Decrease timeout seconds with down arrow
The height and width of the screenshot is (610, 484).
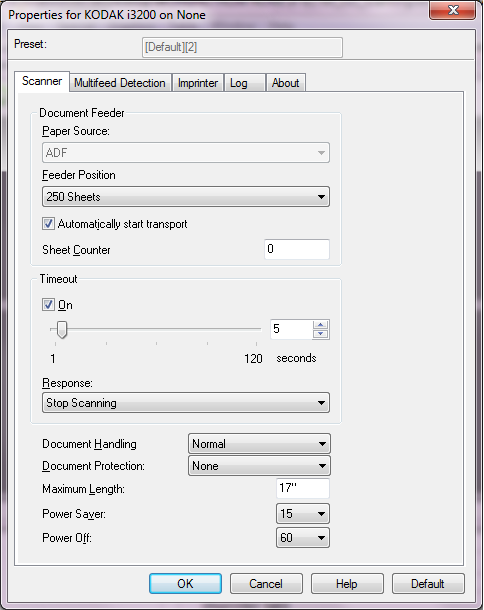click(x=321, y=334)
